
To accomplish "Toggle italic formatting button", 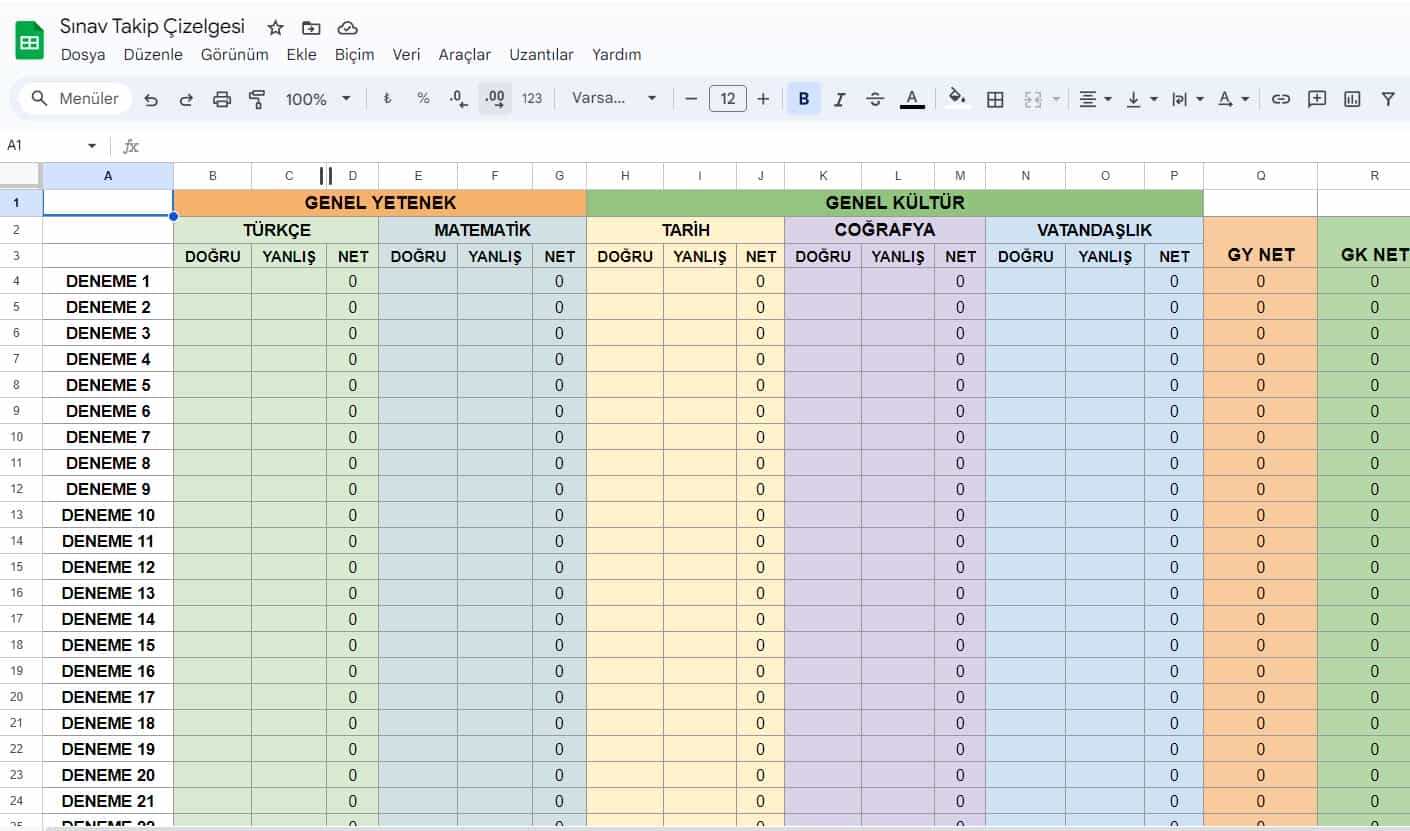I will point(839,99).
